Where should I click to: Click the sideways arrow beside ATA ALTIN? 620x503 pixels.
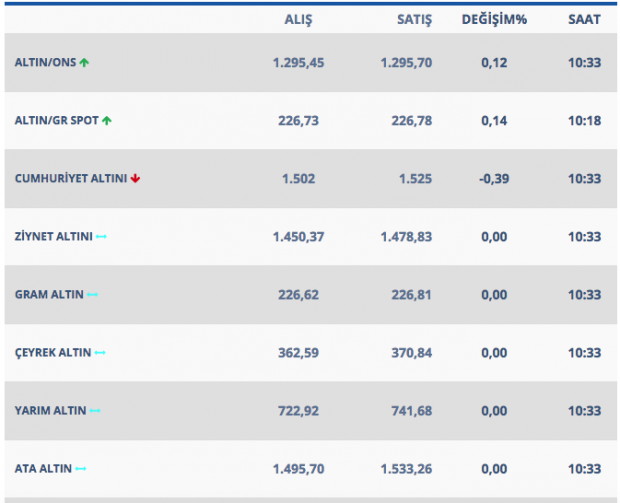pos(81,468)
